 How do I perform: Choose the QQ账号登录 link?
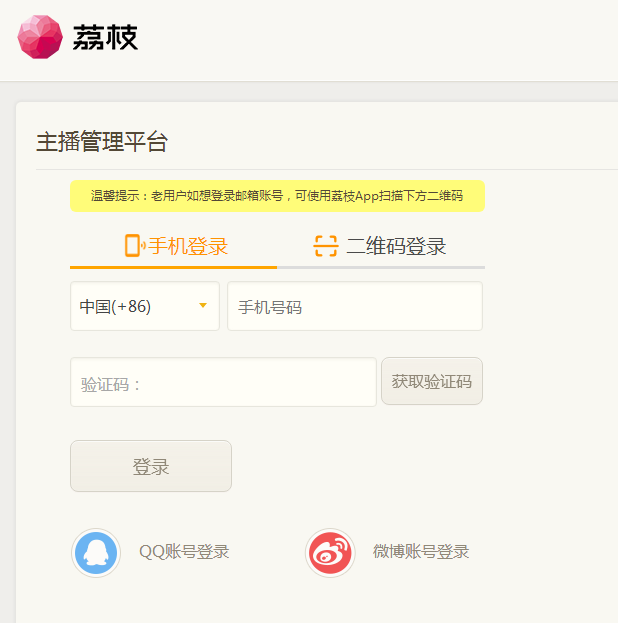coord(184,552)
